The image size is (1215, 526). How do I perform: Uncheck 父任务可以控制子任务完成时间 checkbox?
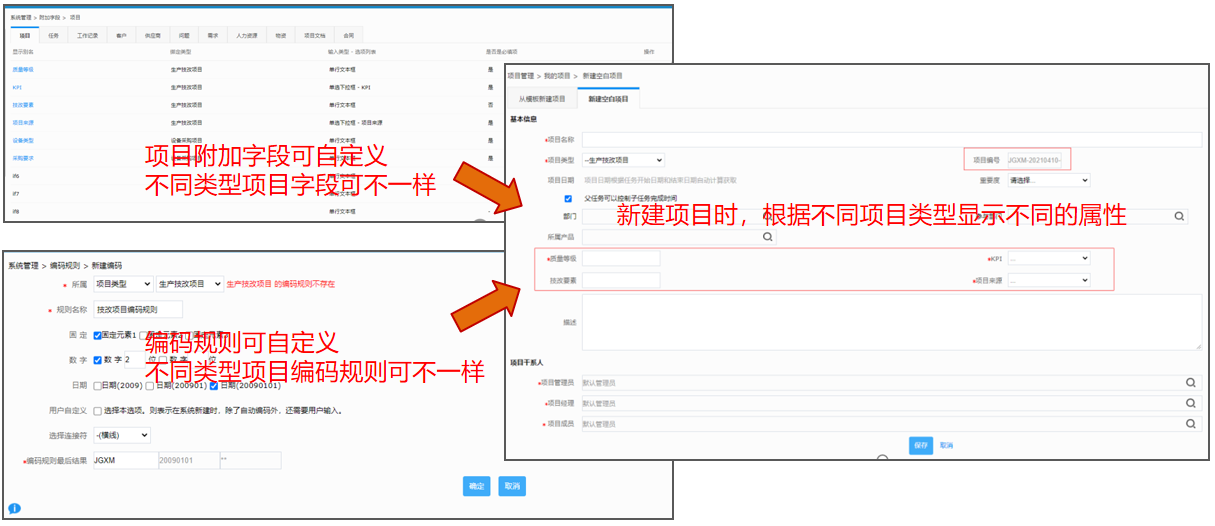pos(568,199)
